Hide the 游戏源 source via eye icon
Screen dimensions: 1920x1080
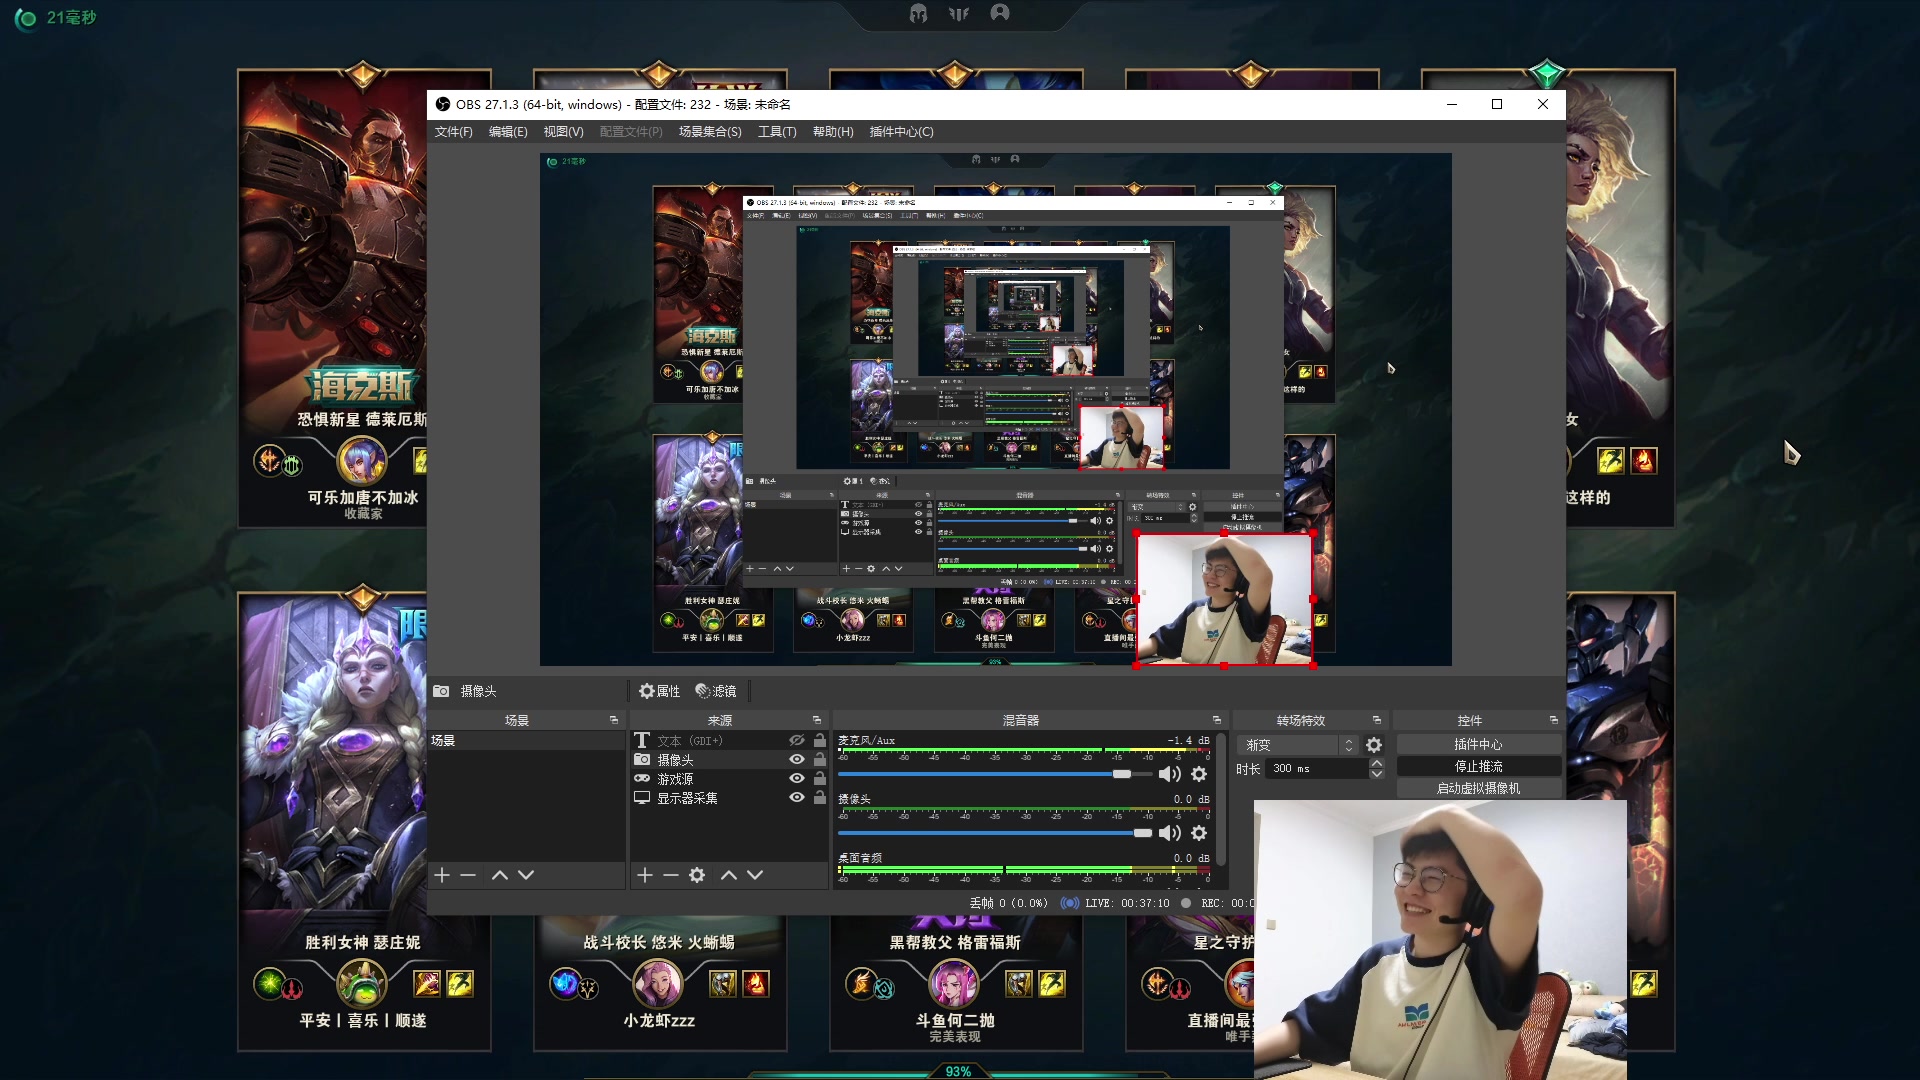(797, 779)
